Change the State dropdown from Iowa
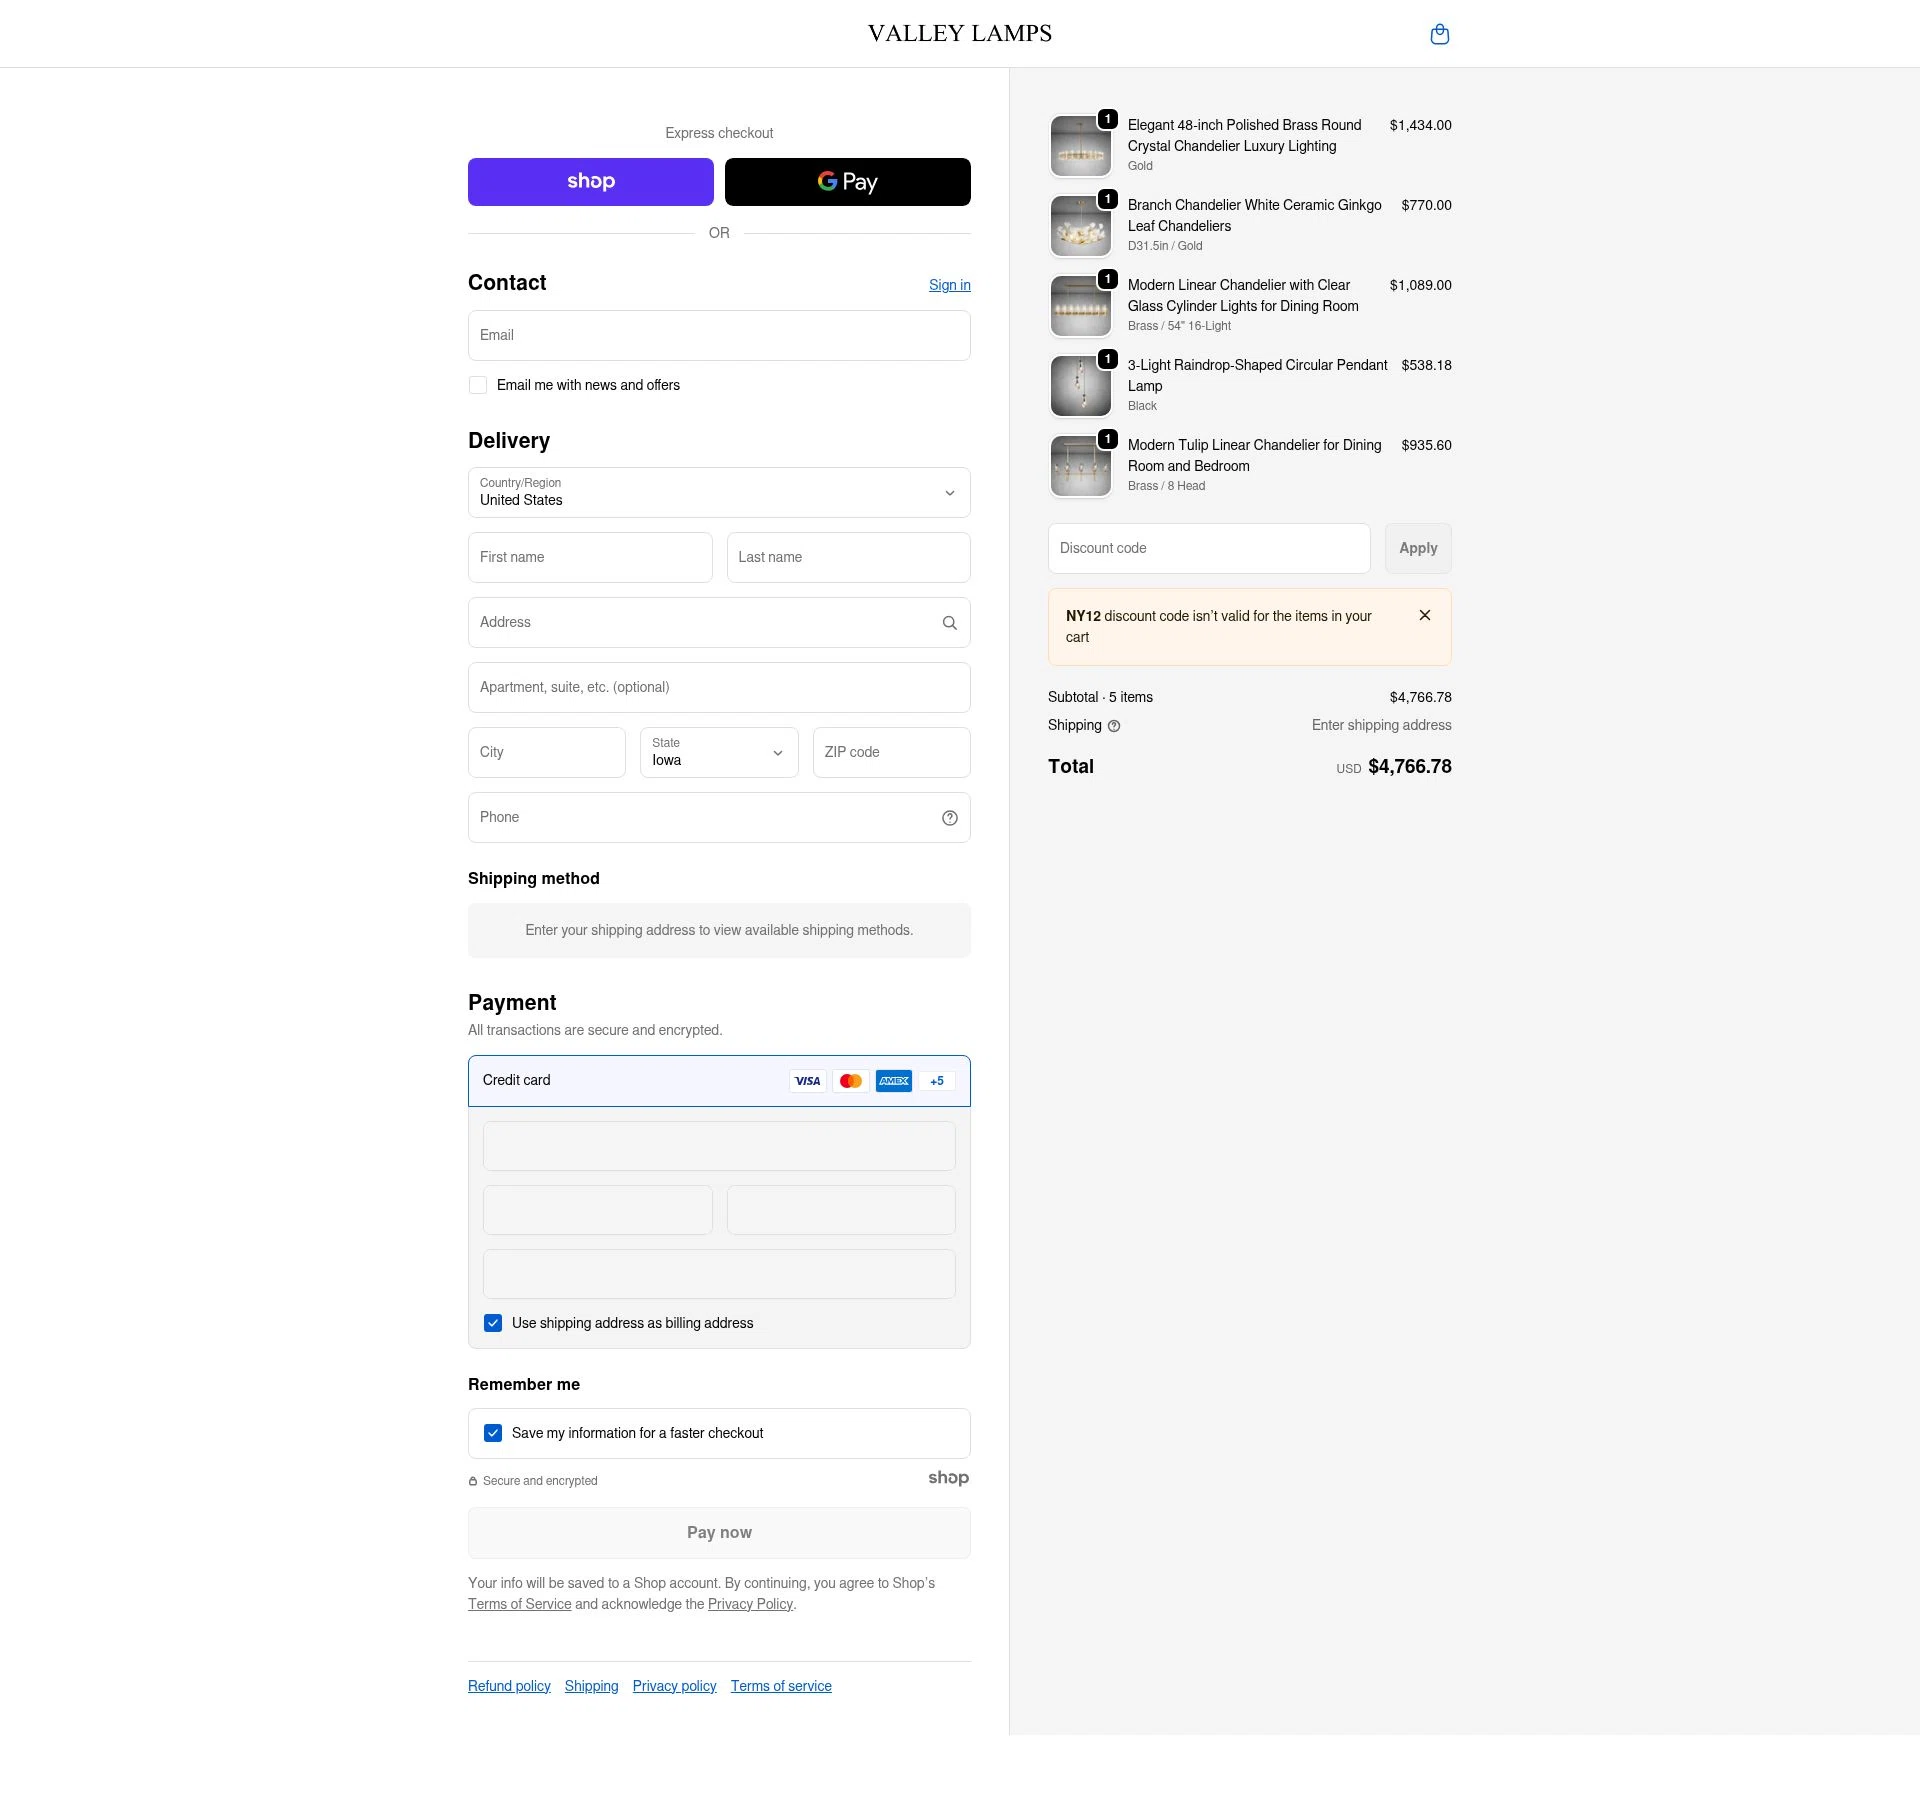1920x1815 pixels. pos(718,752)
